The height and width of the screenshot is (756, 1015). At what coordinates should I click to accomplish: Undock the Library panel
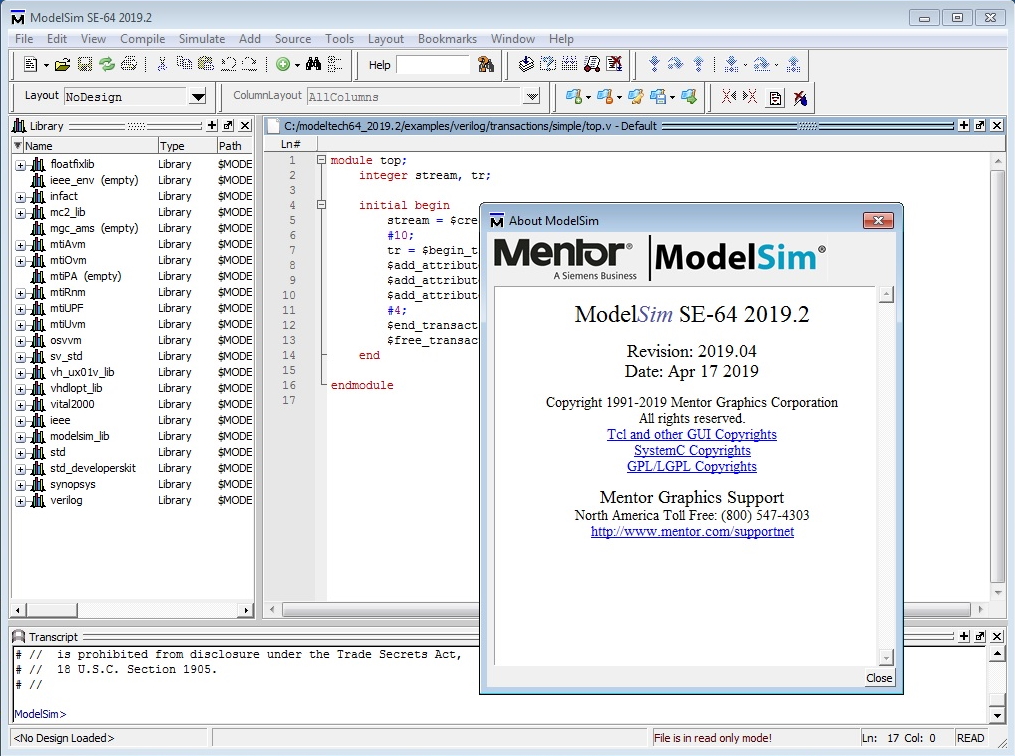point(228,126)
